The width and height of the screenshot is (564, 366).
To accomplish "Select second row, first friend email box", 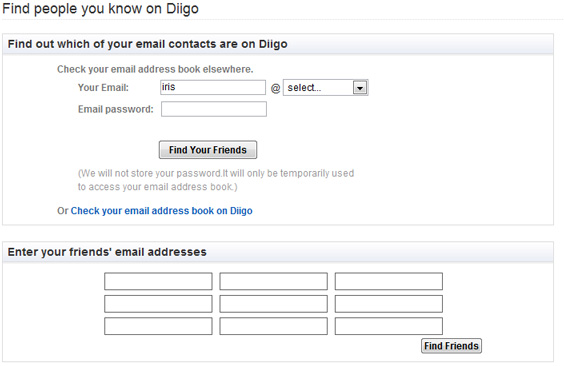I will tap(158, 304).
